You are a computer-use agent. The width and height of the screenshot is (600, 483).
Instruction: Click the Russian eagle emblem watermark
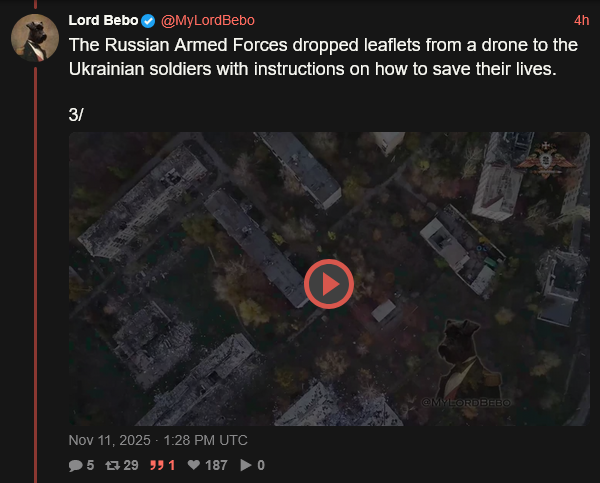click(546, 159)
